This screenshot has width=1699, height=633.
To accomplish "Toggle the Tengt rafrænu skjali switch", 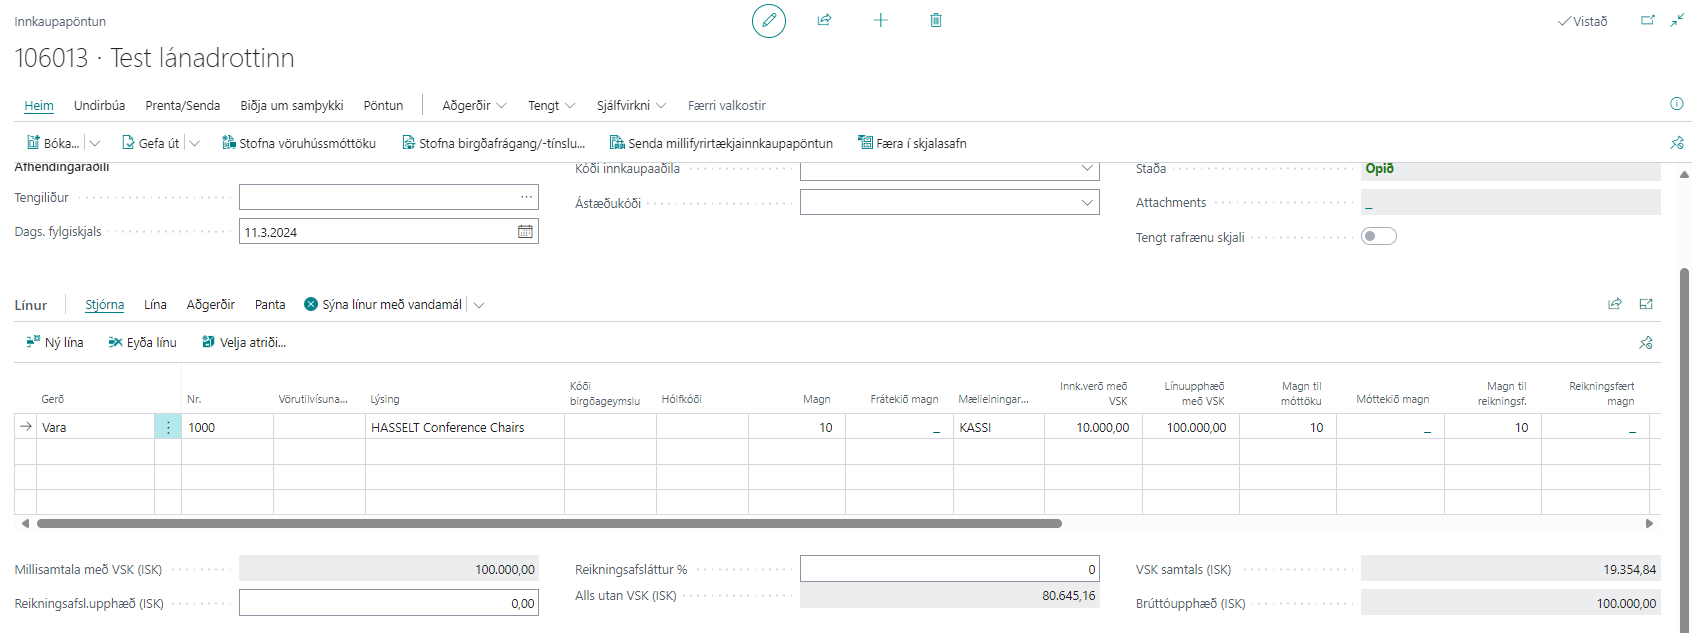I will click(x=1378, y=237).
